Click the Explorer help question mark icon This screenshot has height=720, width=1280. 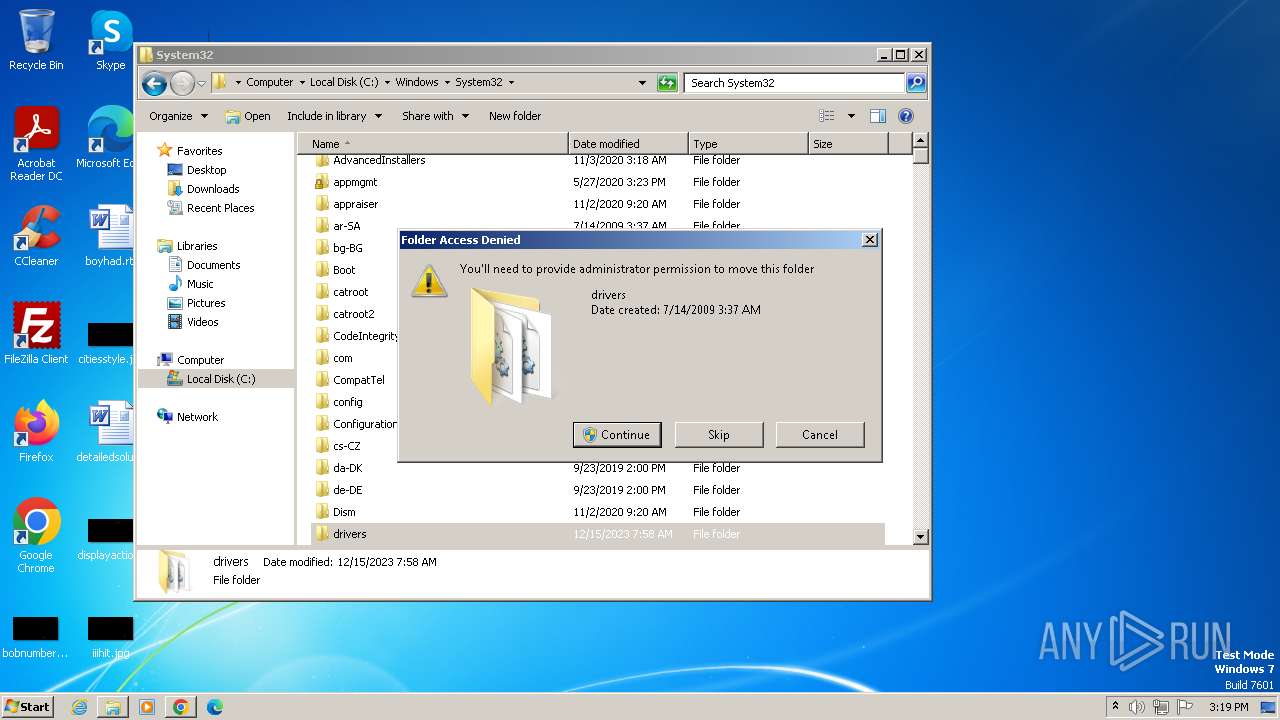click(x=906, y=116)
